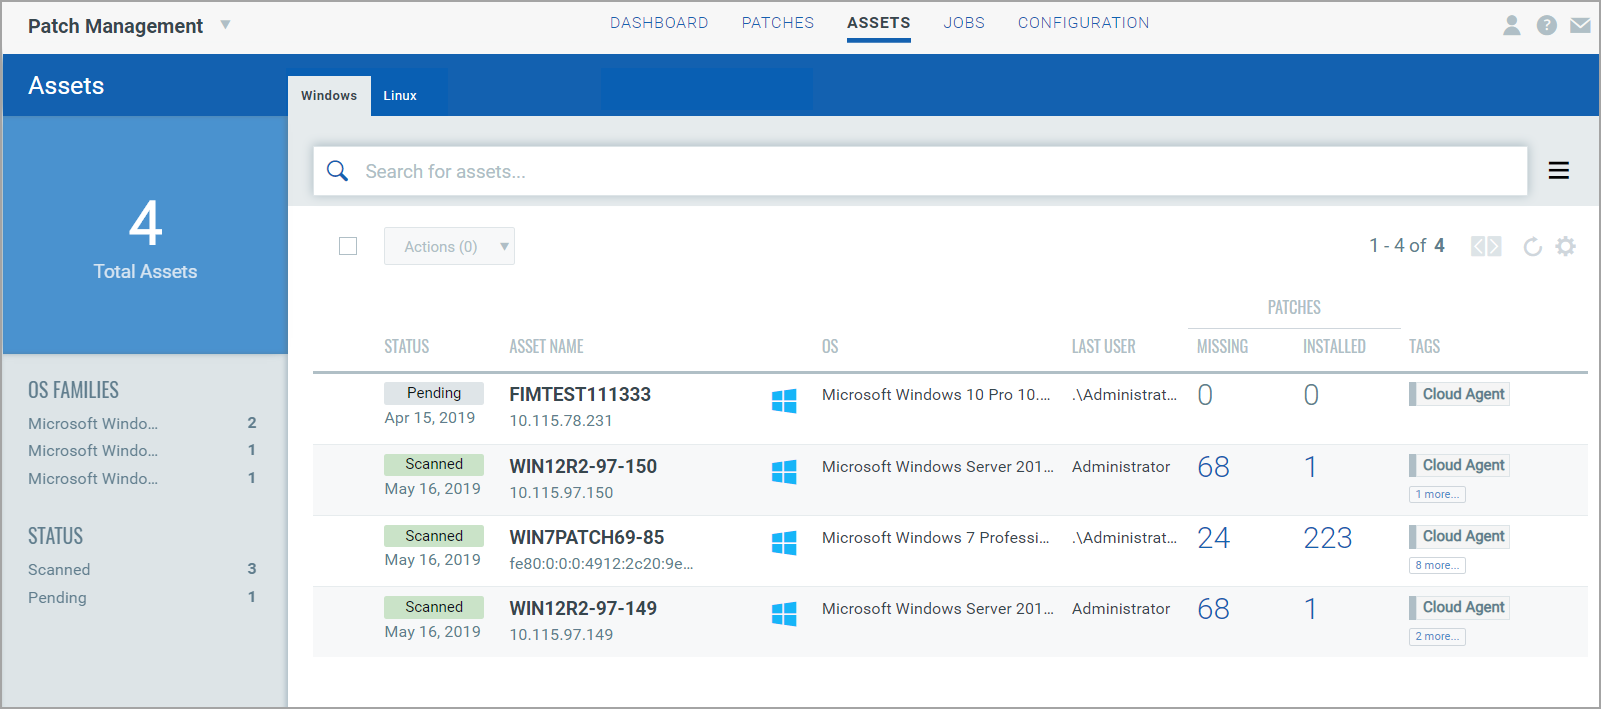Screen dimensions: 1601x709
Task: Expand the Patch Management module dropdown
Action: pyautogui.click(x=225, y=25)
